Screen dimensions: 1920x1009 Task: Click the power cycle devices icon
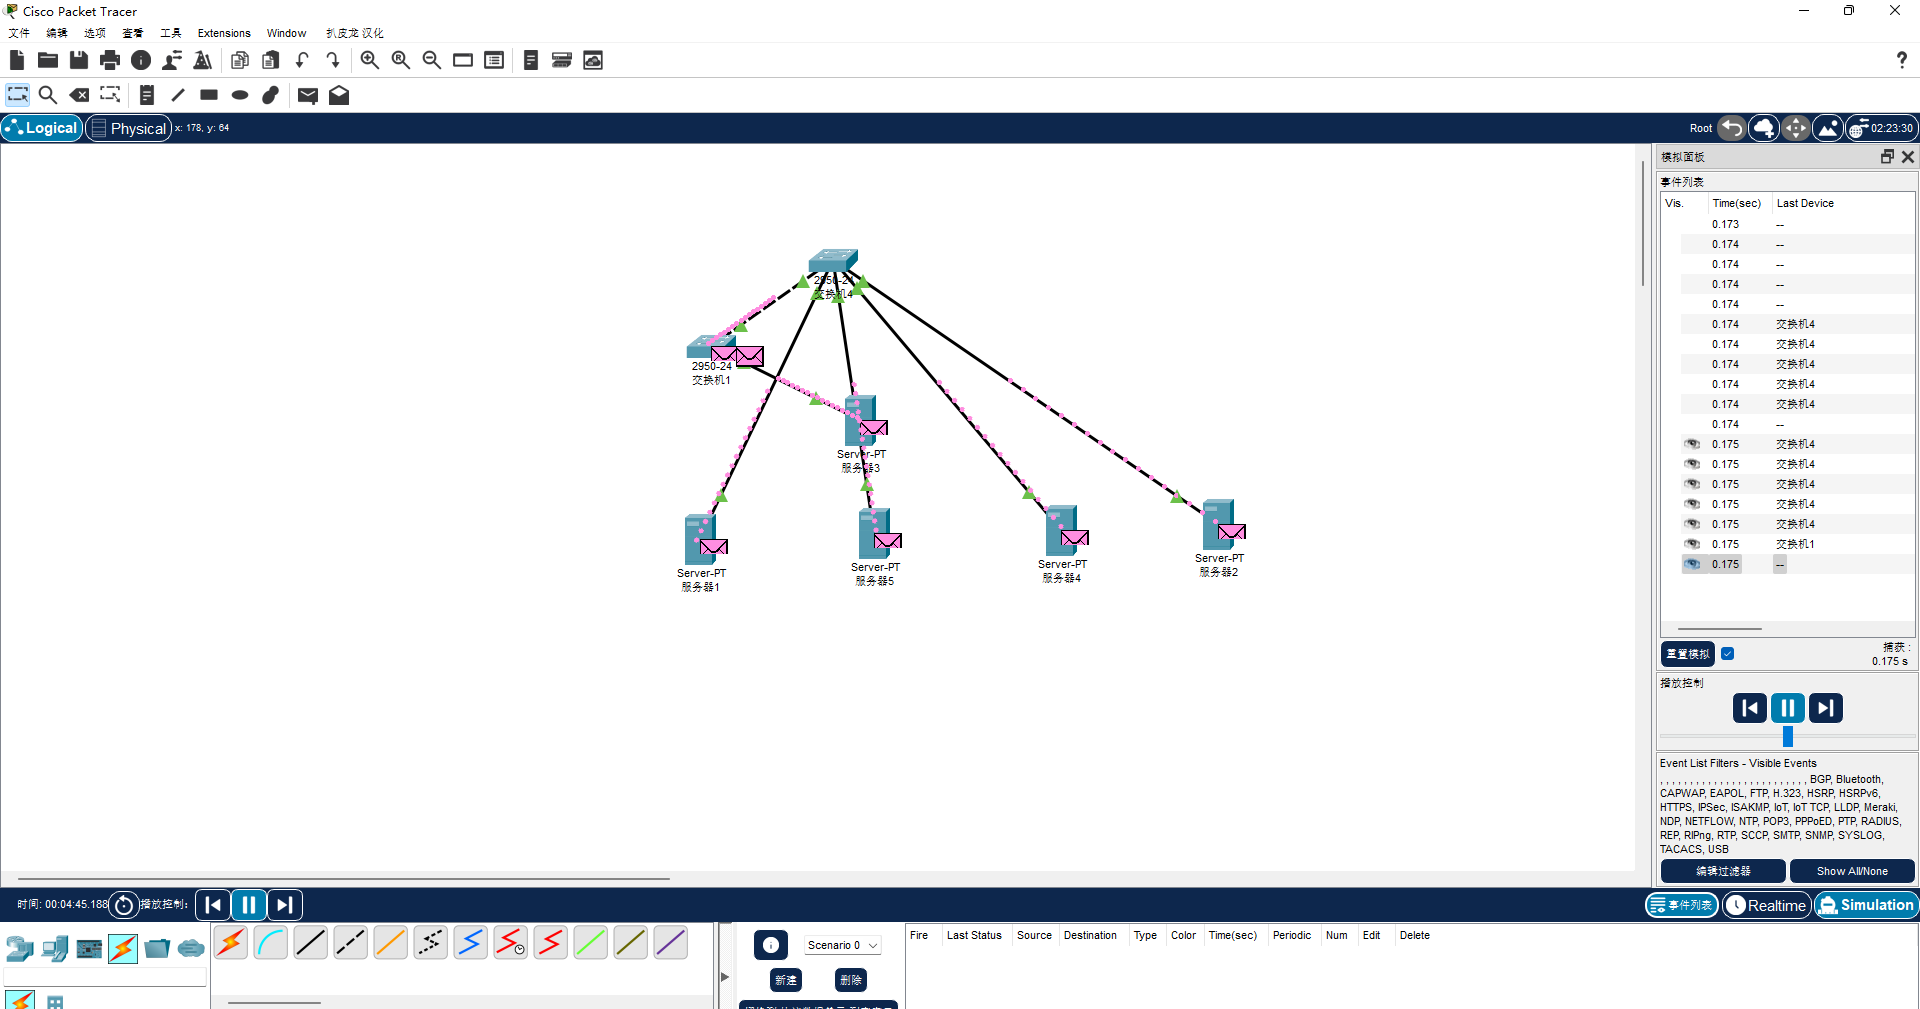[124, 905]
